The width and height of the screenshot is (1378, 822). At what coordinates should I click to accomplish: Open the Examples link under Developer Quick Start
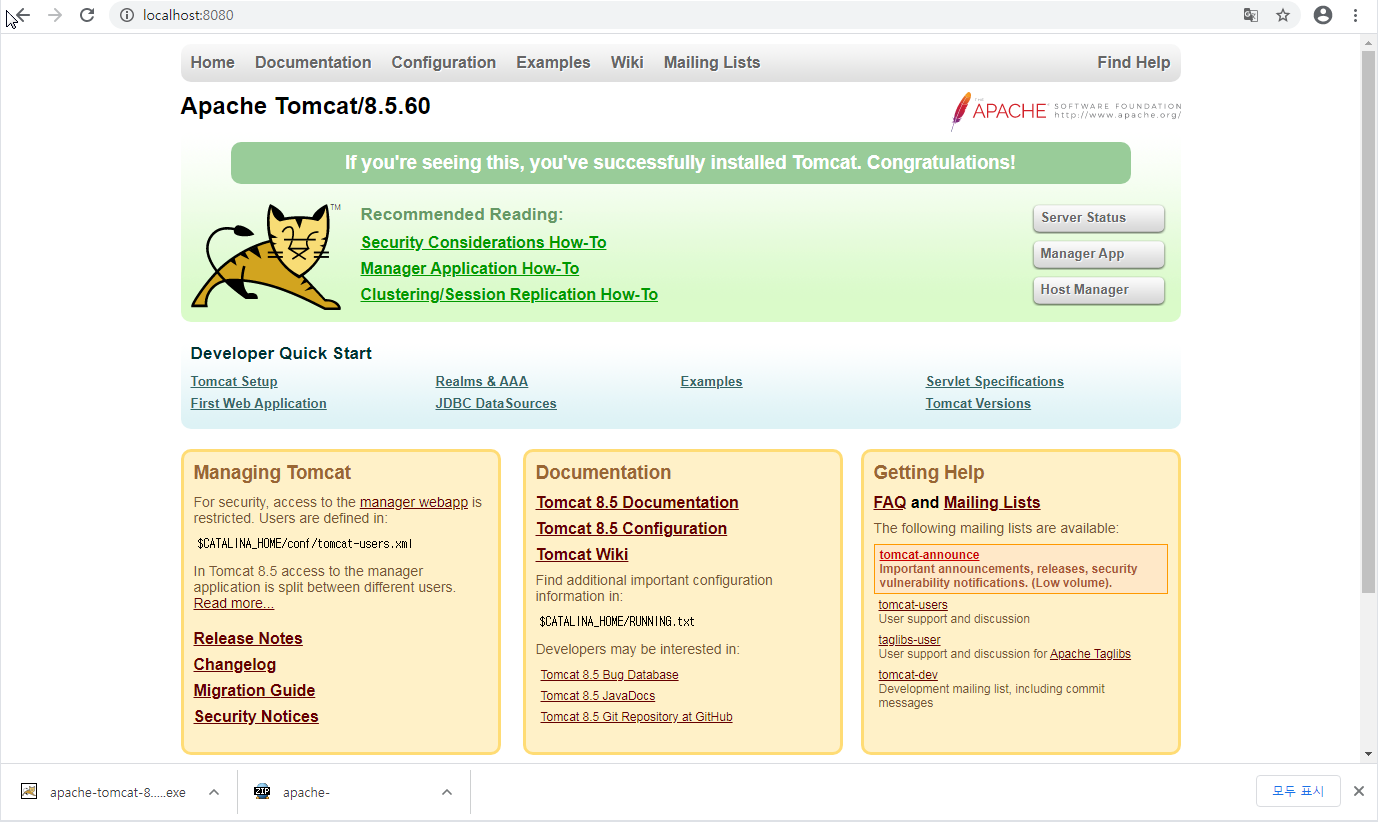pyautogui.click(x=711, y=381)
